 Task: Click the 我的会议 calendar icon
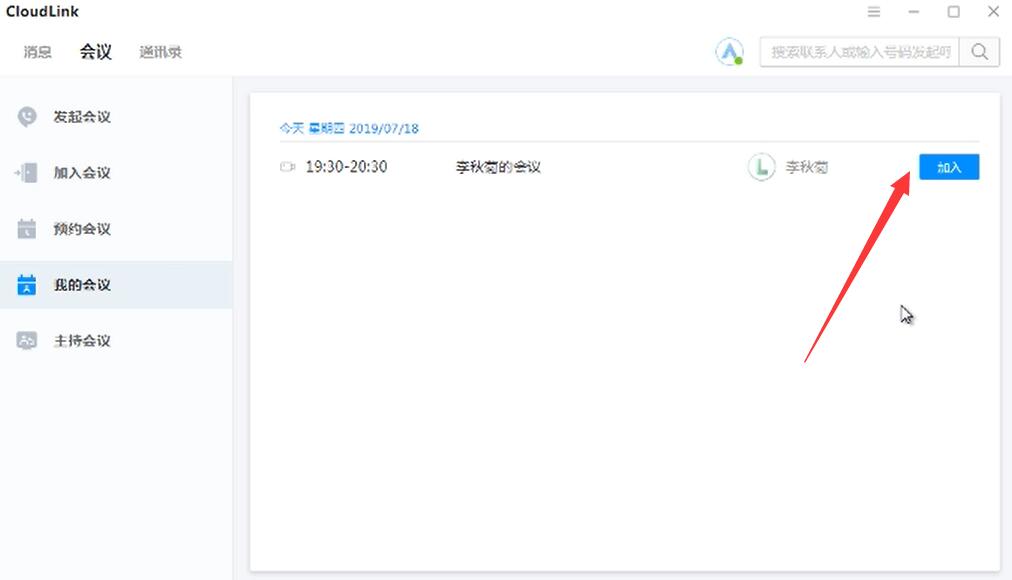(x=26, y=285)
